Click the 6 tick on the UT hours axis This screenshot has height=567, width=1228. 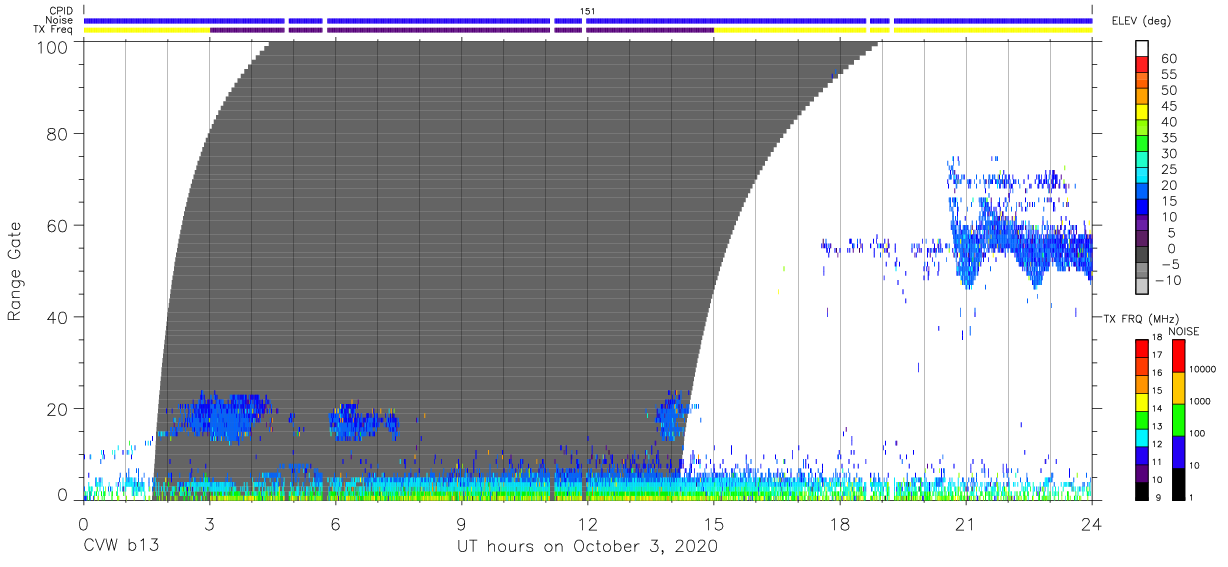tap(336, 524)
